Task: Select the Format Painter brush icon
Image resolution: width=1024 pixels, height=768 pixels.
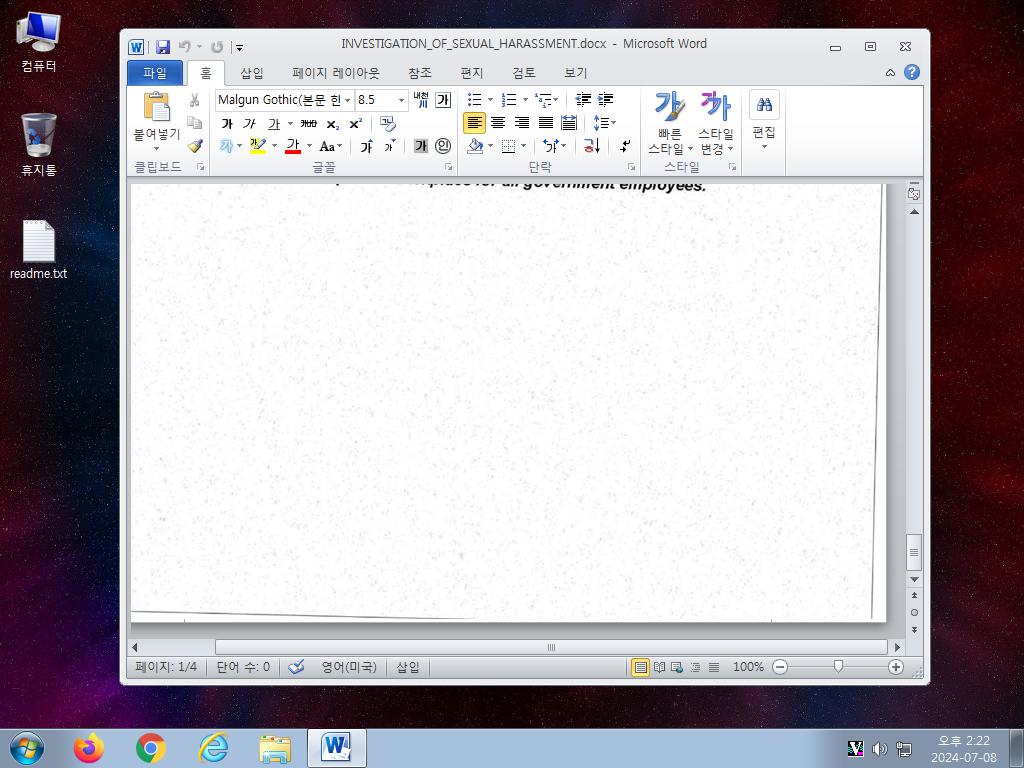Action: (195, 146)
